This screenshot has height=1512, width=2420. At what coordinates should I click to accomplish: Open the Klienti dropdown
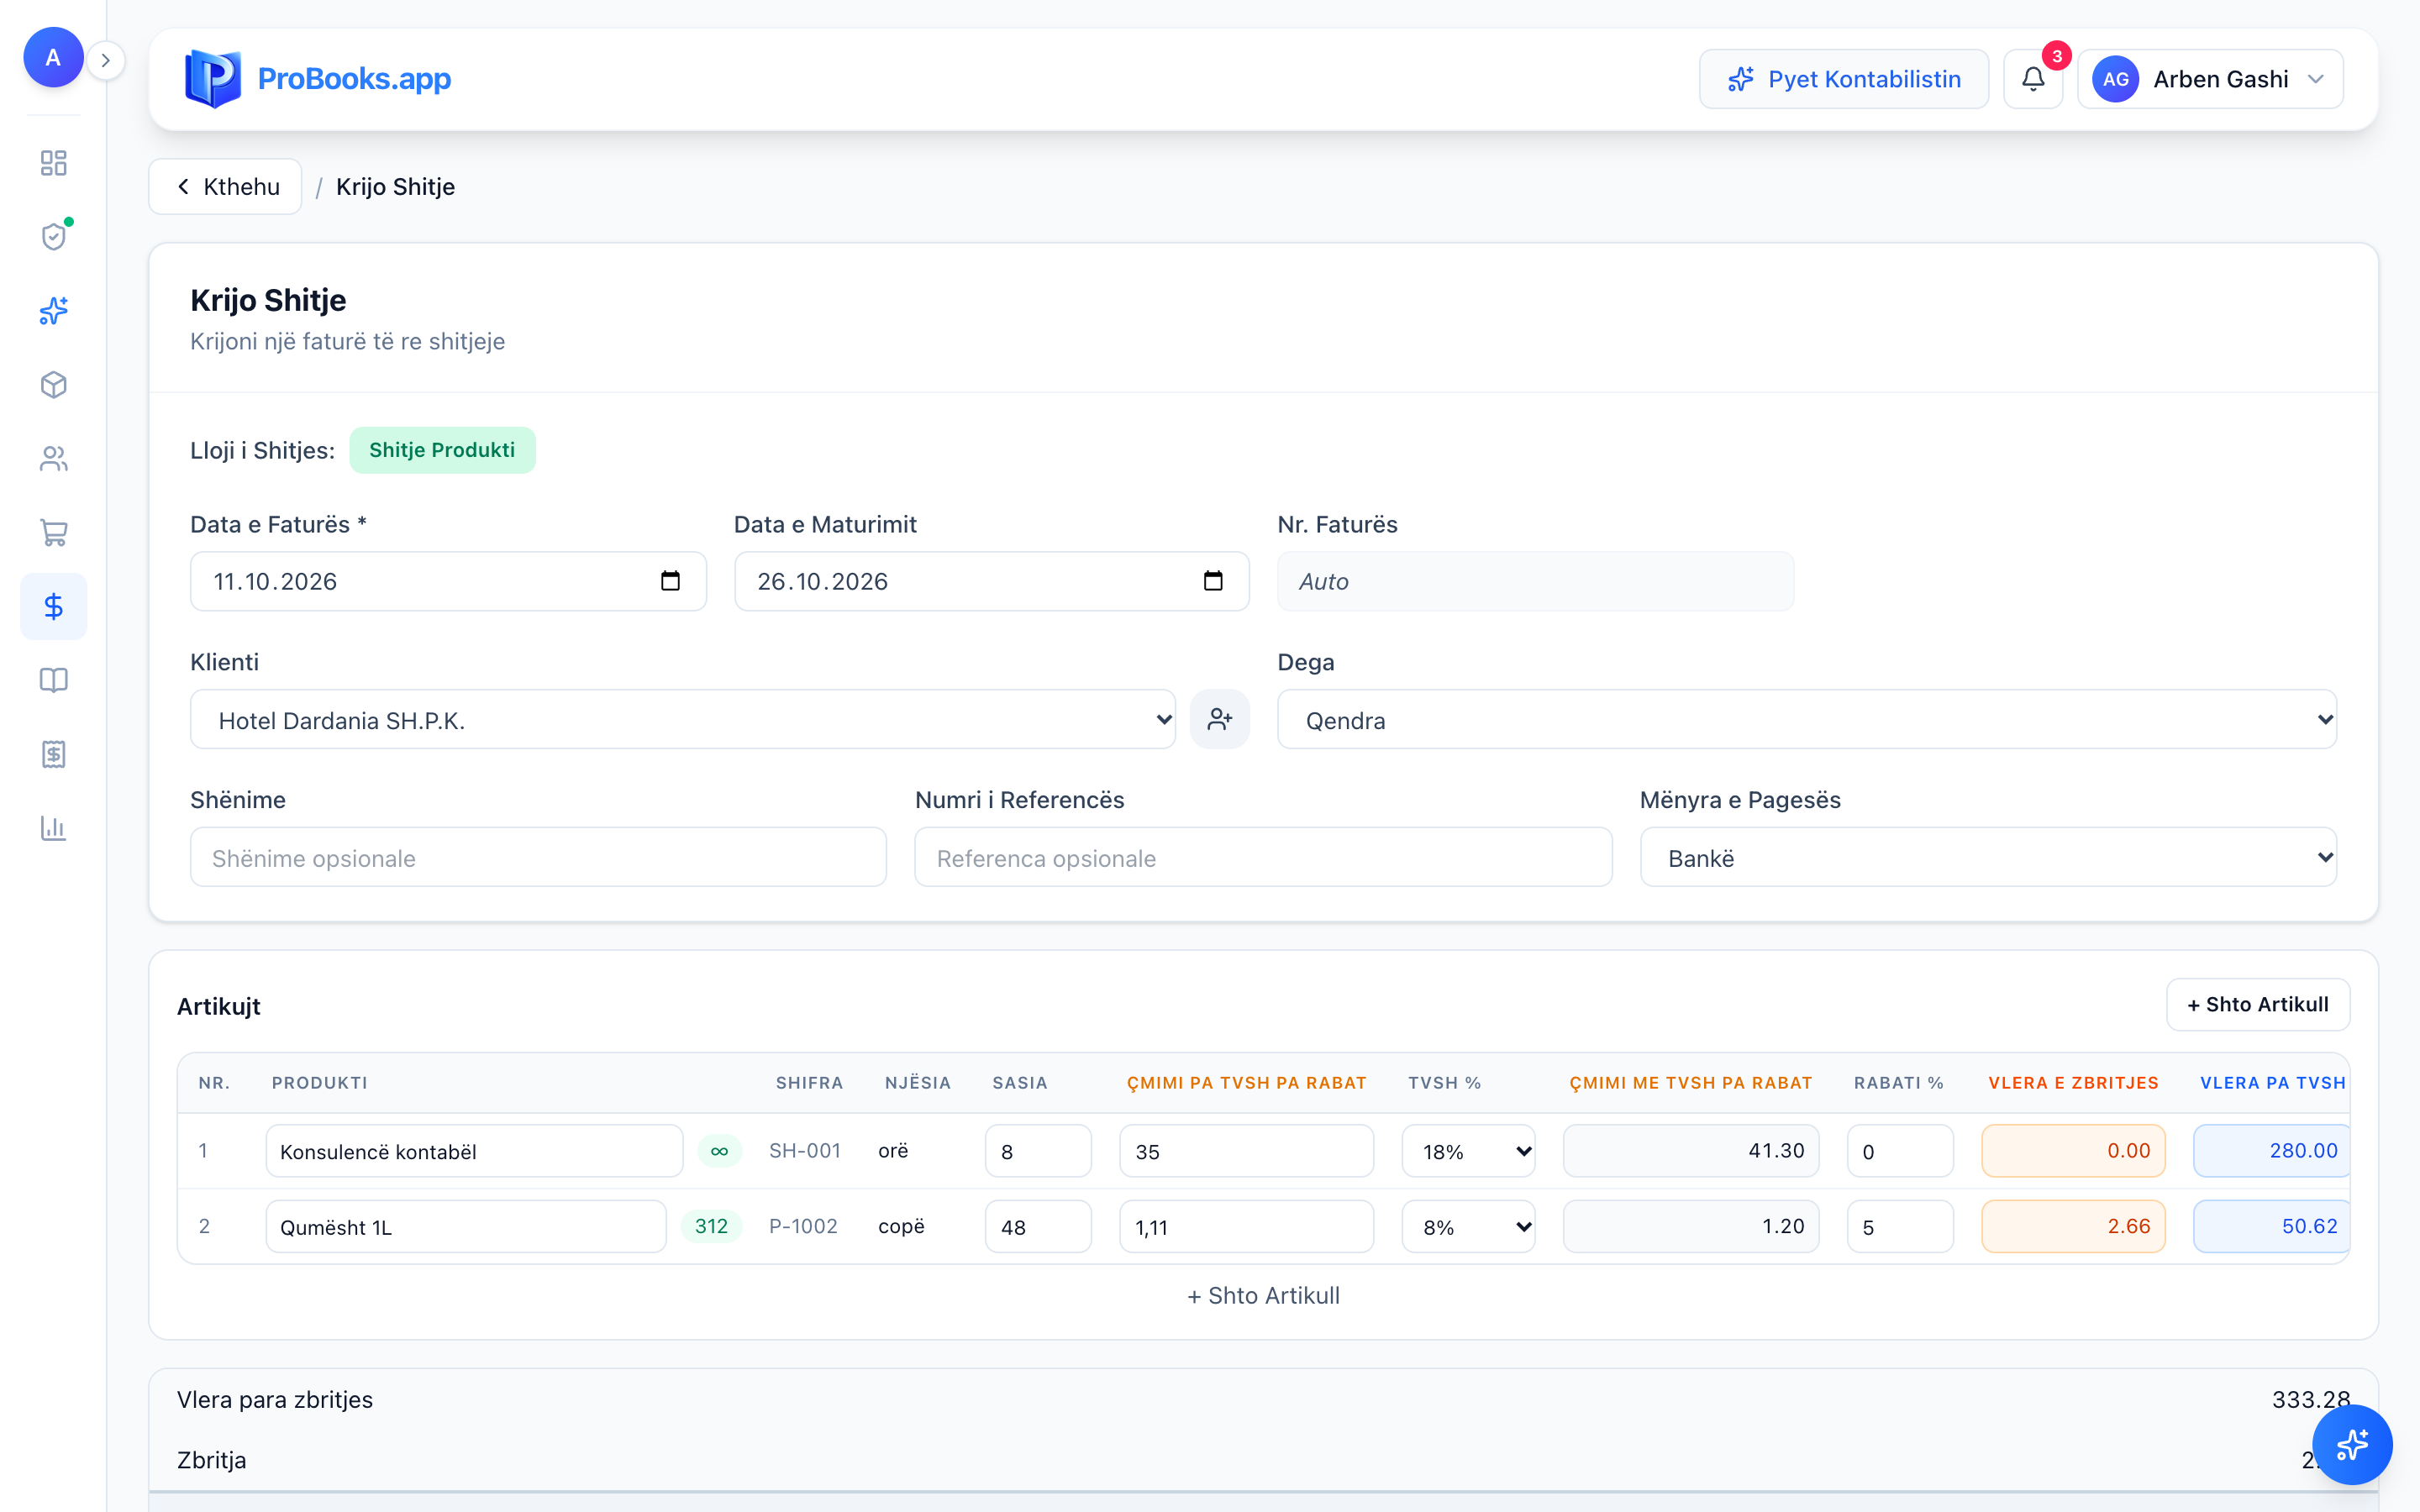(683, 719)
